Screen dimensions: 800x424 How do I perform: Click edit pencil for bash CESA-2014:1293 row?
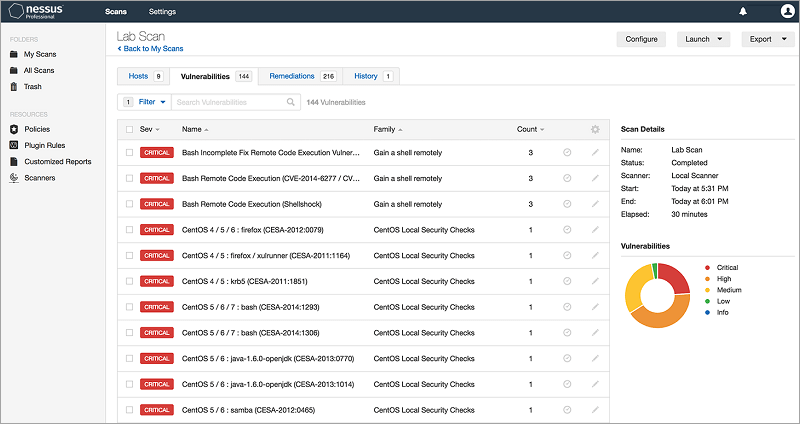coord(595,307)
